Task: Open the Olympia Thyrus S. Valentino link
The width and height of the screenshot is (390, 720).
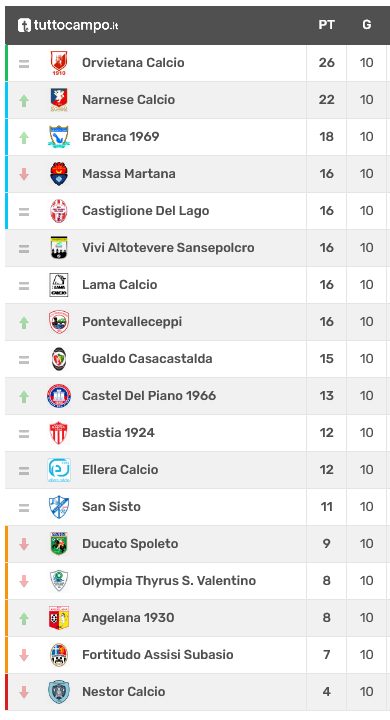Action: click(x=169, y=581)
